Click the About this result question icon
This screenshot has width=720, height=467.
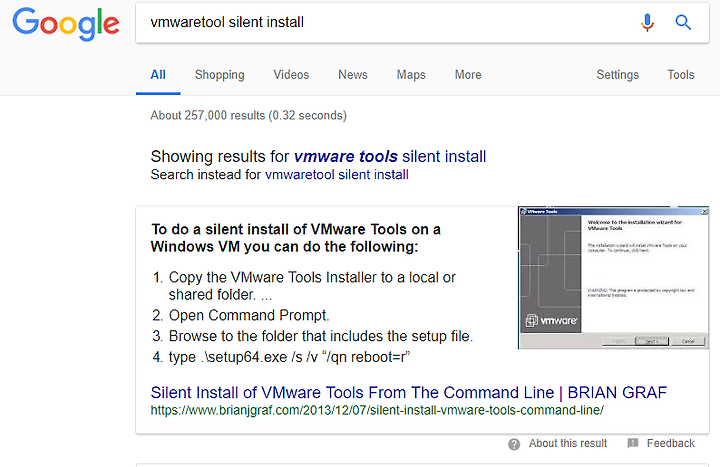point(514,444)
